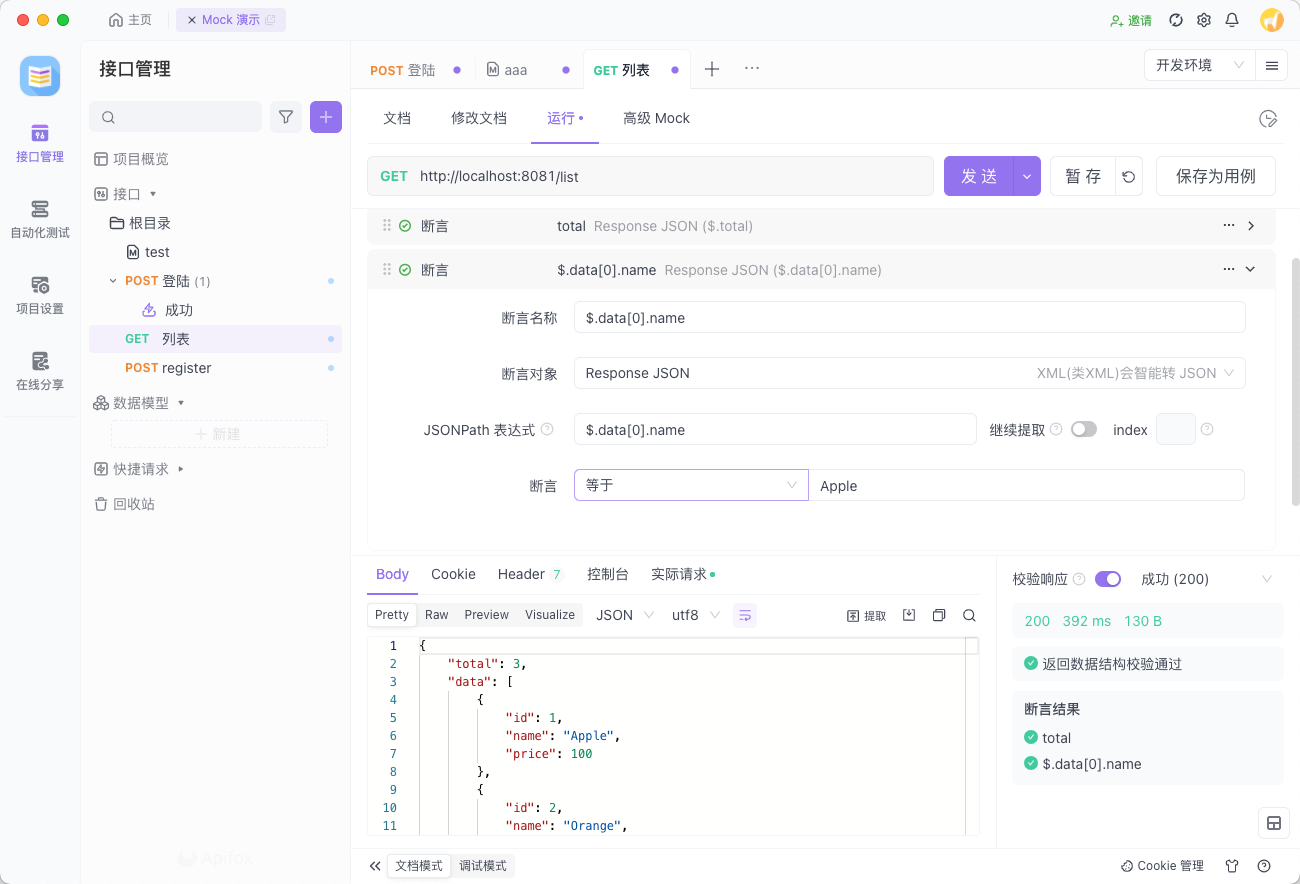Click the filter funnel icon beside the search box

(285, 117)
